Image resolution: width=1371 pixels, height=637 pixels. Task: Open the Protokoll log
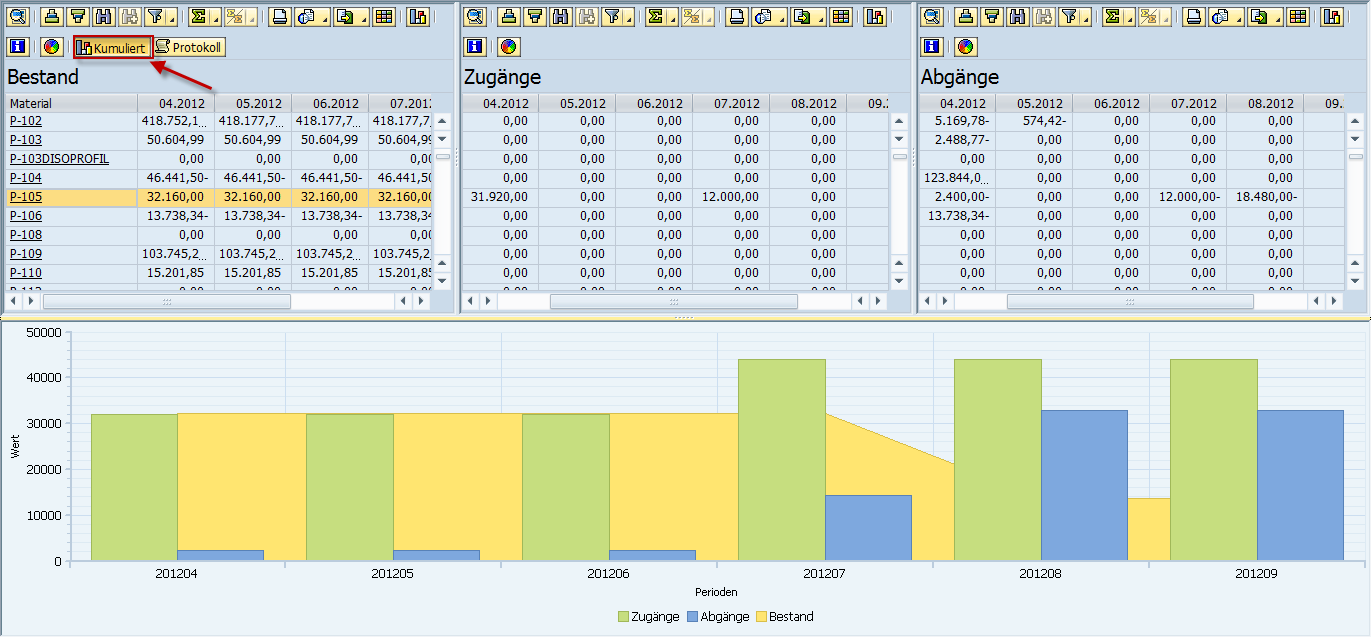[192, 46]
